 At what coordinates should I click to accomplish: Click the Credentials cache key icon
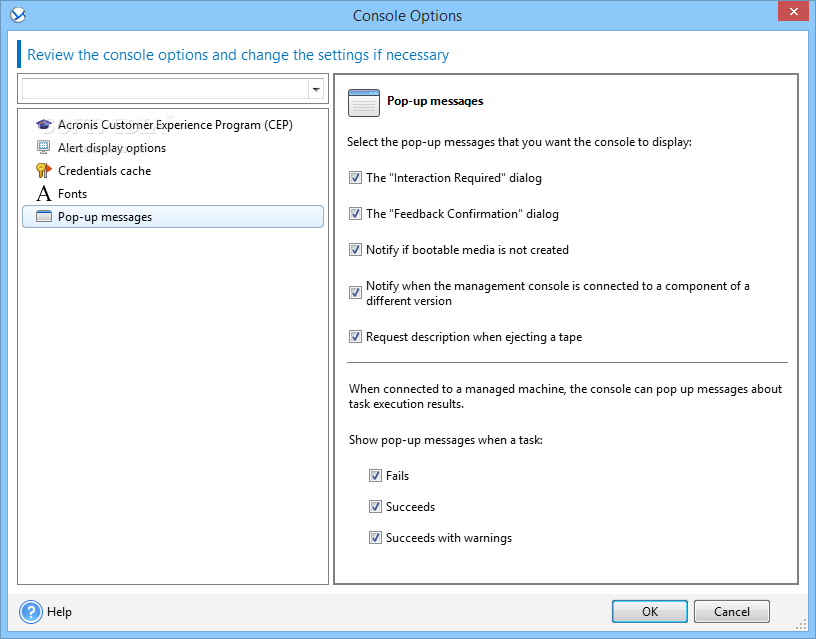[43, 171]
